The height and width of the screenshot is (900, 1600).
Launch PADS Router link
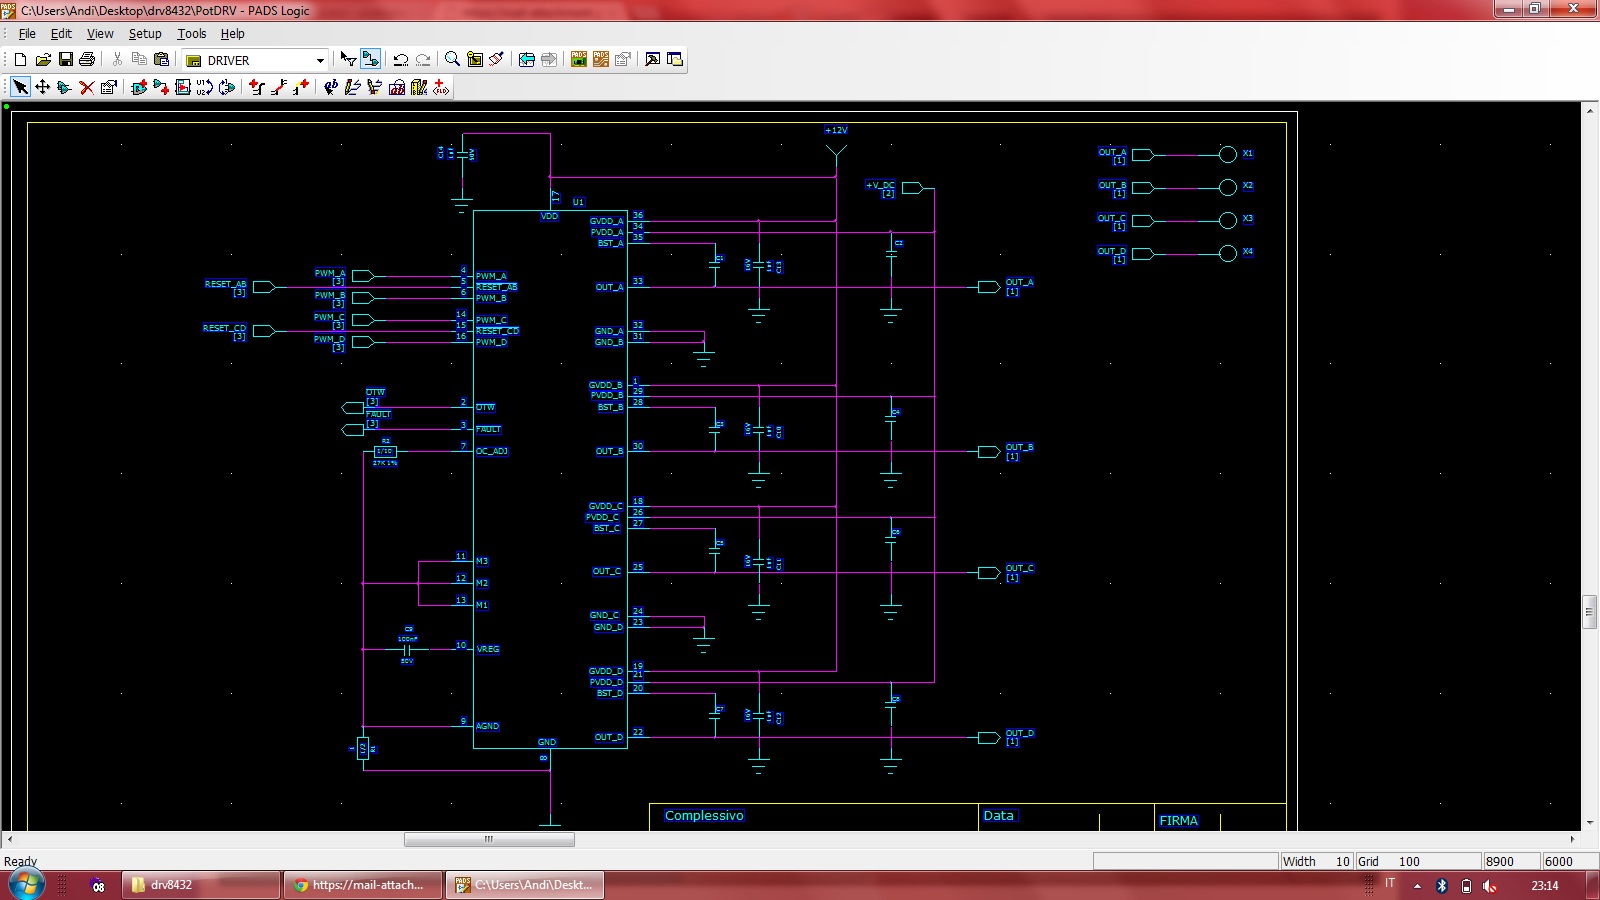(601, 60)
